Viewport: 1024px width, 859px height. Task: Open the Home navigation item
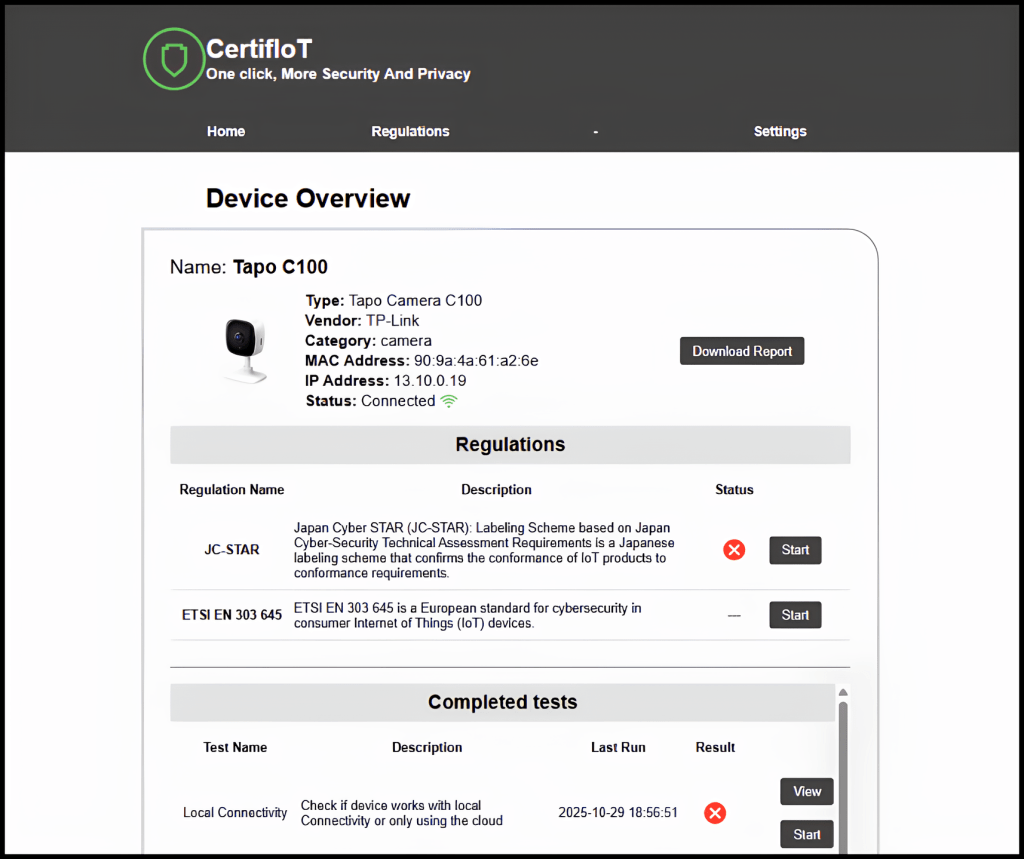tap(226, 131)
